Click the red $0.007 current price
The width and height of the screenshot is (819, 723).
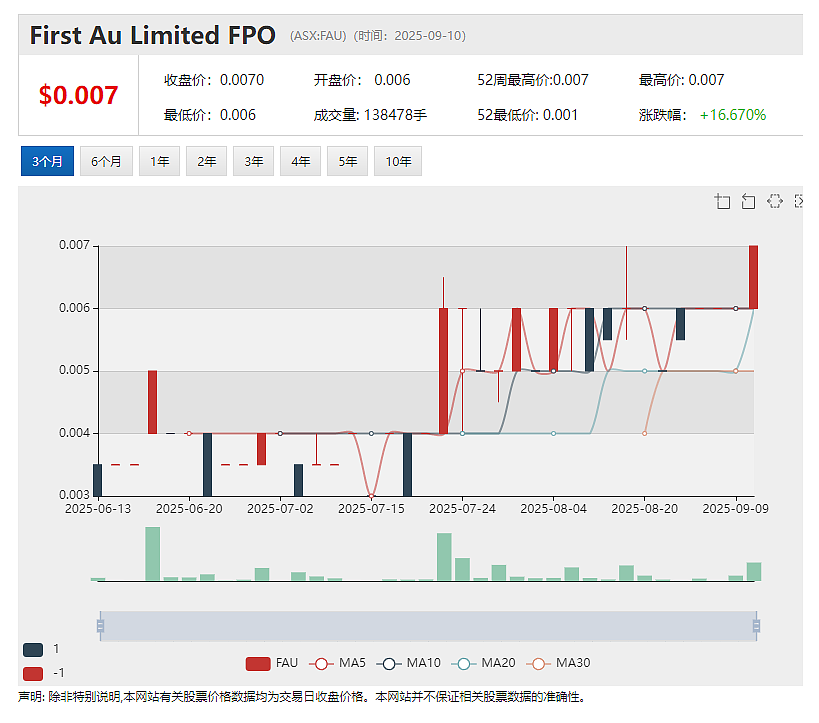coord(78,95)
